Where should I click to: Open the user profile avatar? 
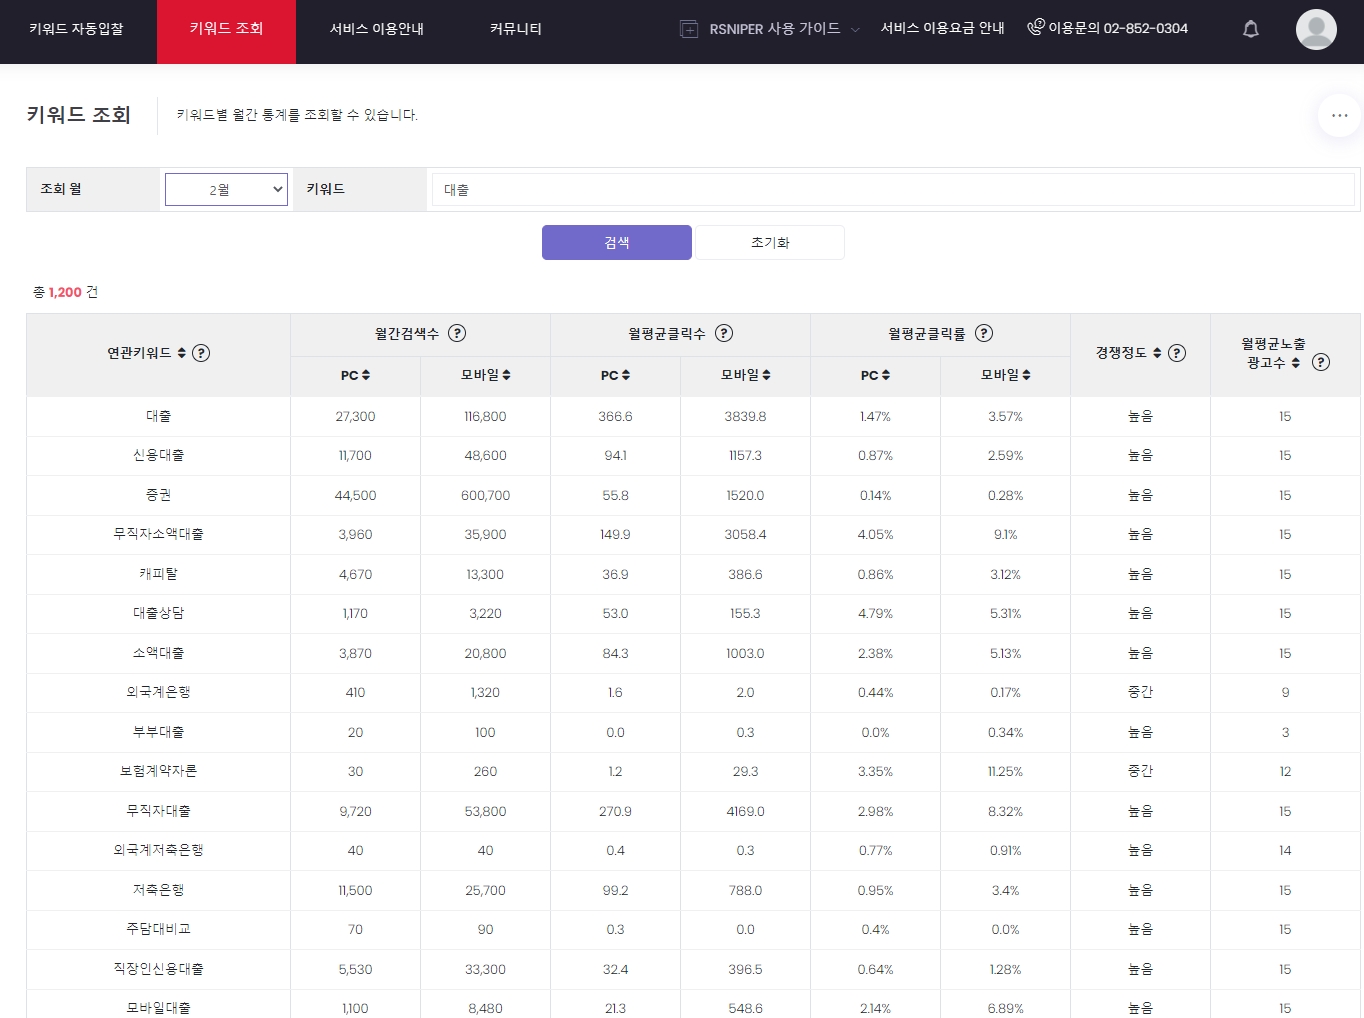pos(1315,29)
